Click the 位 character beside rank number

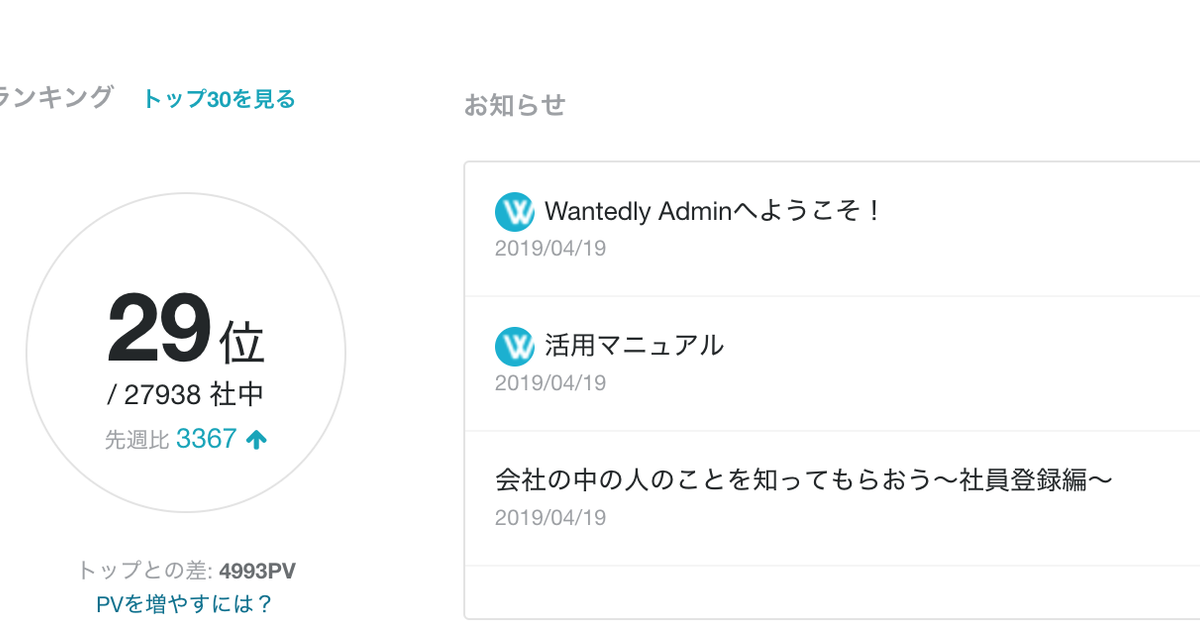click(242, 341)
